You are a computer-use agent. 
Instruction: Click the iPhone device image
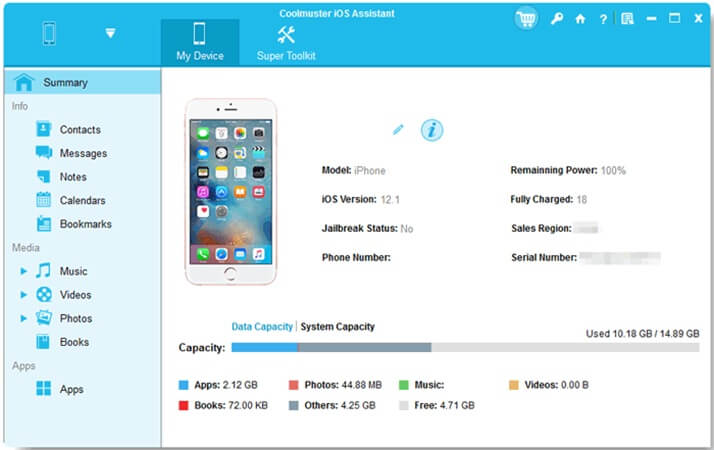tap(230, 192)
